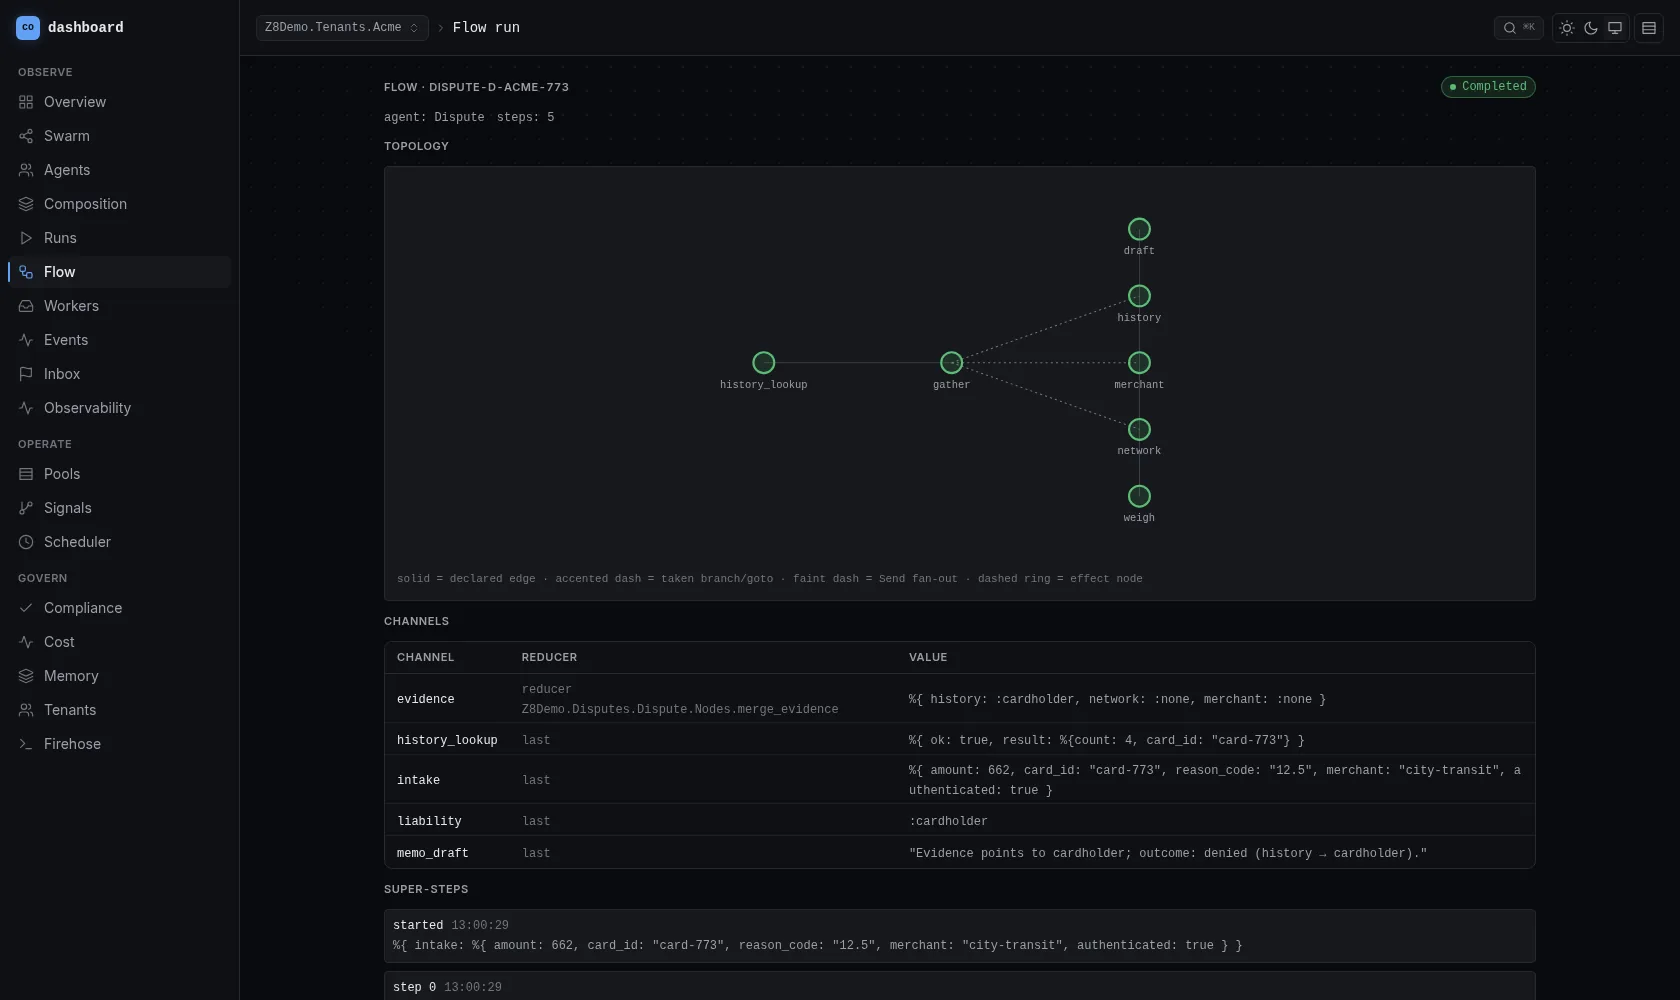Open the Inbox flag icon
The width and height of the screenshot is (1680, 1000).
(x=26, y=374)
